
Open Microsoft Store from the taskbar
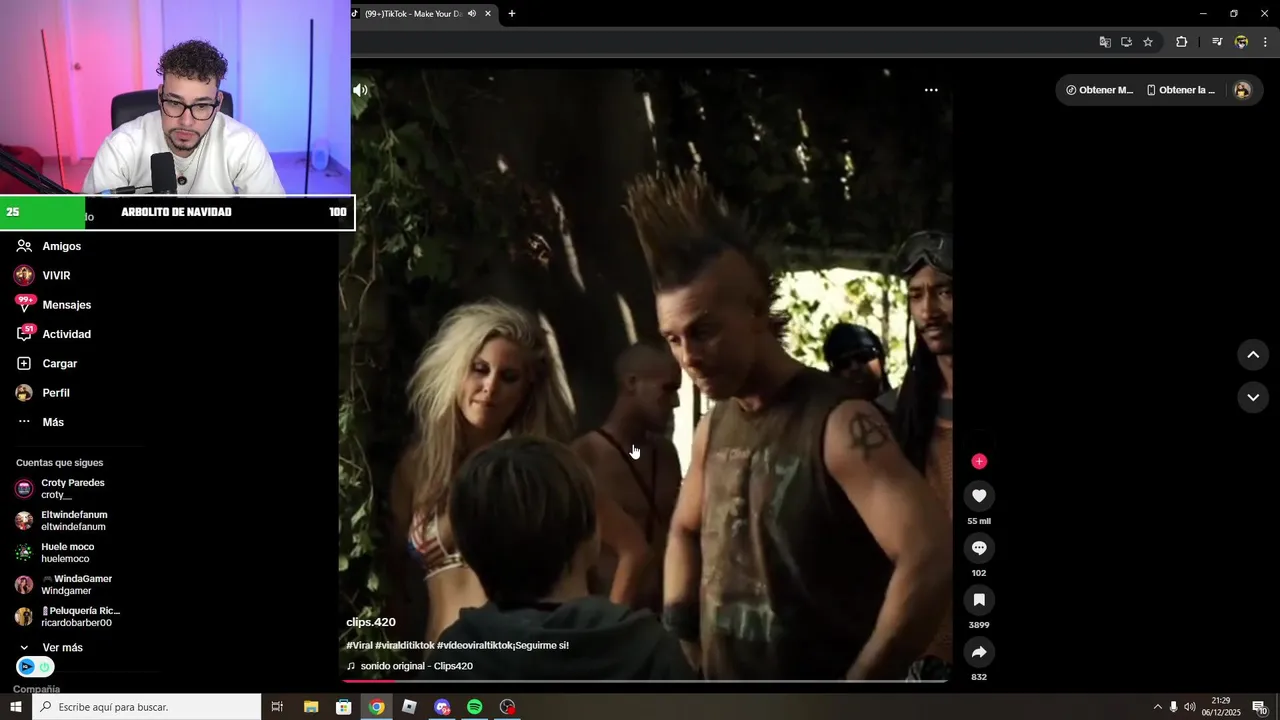(x=343, y=707)
